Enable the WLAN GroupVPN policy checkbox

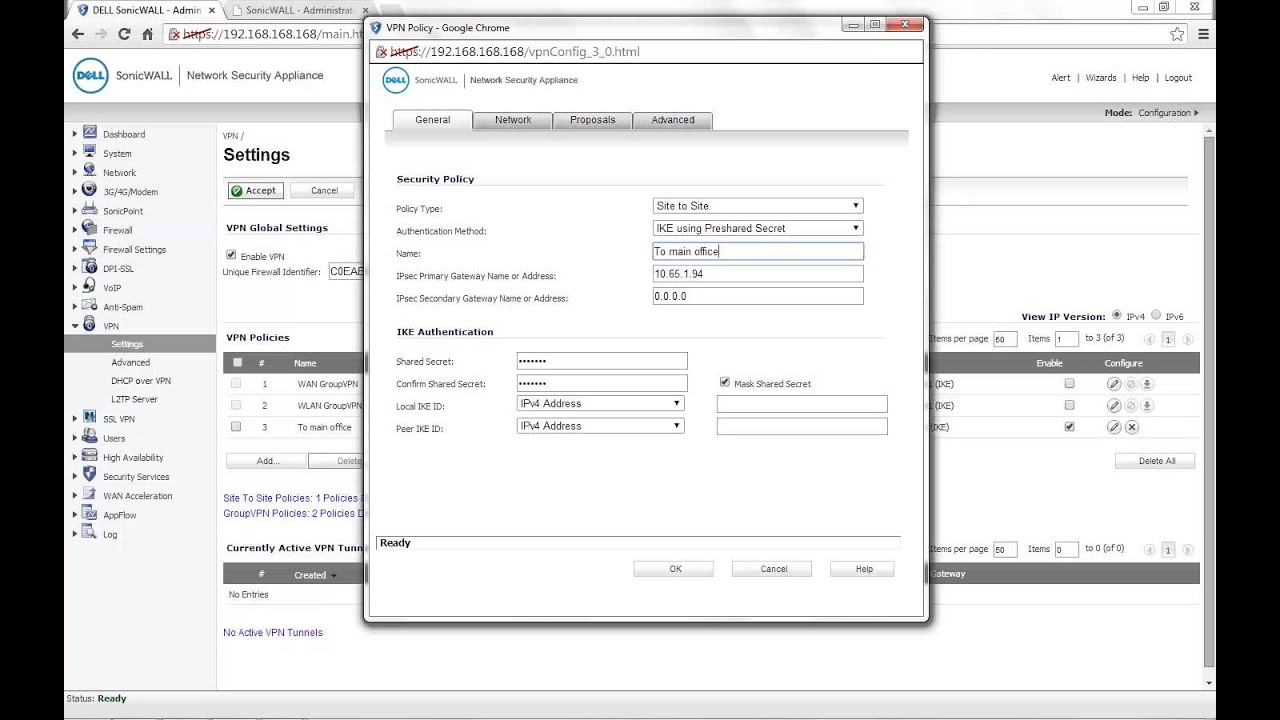click(x=1070, y=405)
